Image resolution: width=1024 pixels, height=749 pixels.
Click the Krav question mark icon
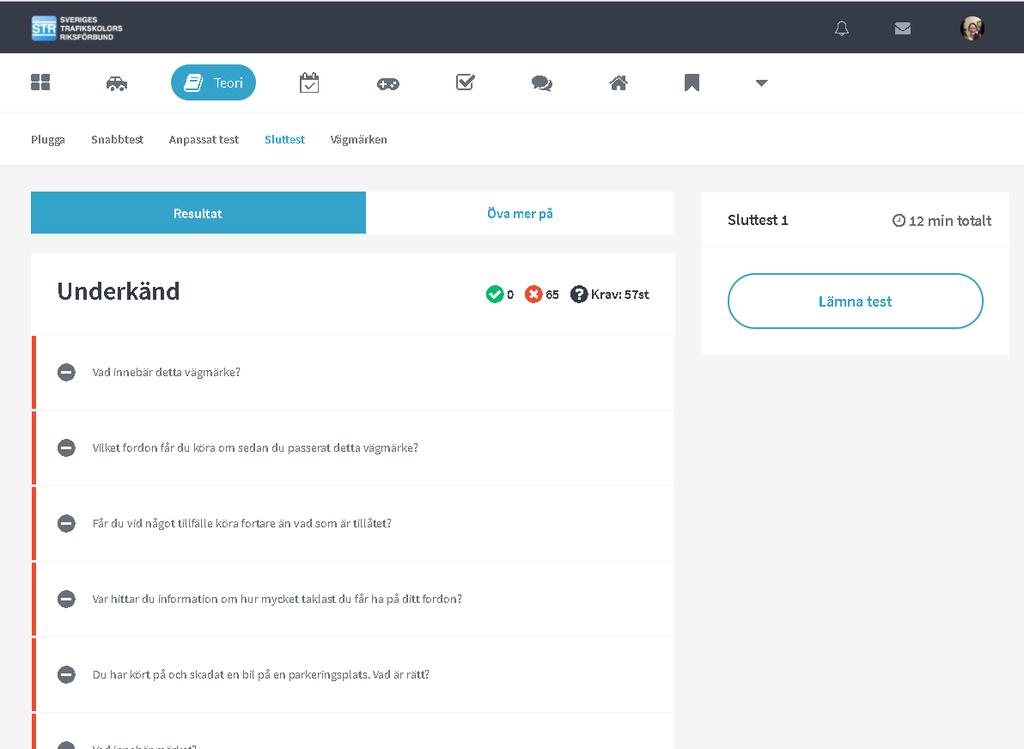pyautogui.click(x=579, y=295)
